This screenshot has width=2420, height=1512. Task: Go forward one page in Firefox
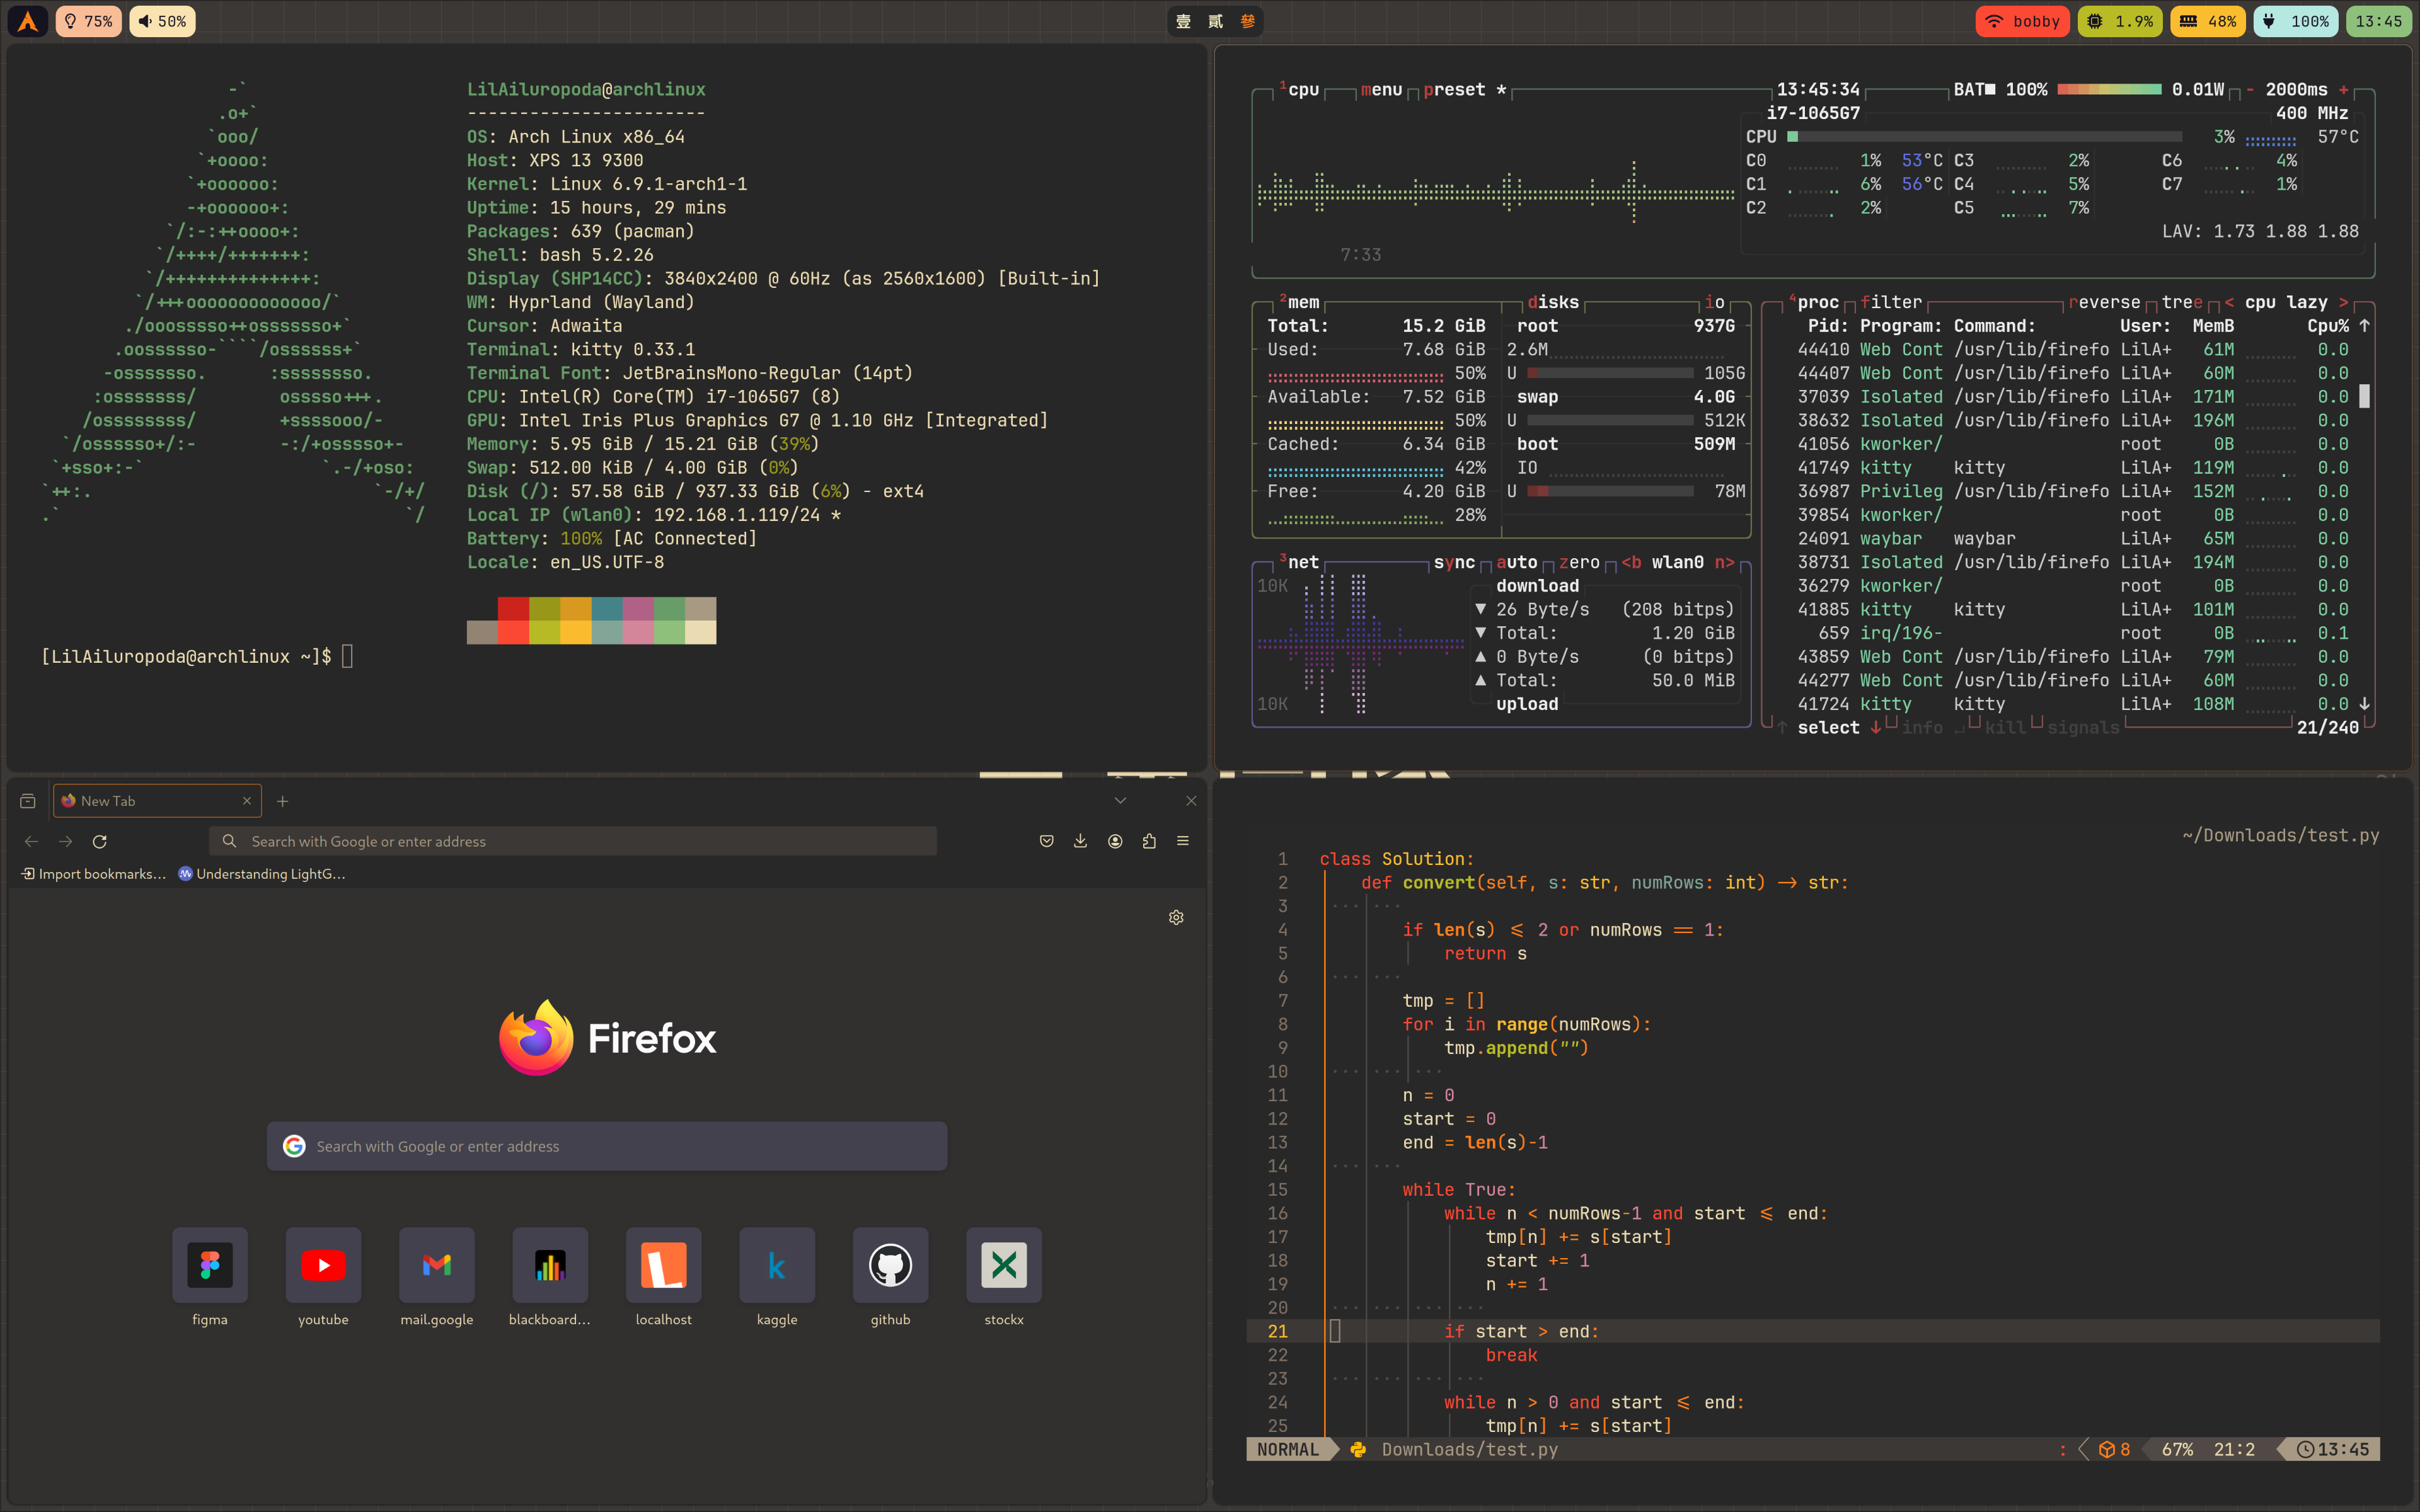[x=65, y=842]
